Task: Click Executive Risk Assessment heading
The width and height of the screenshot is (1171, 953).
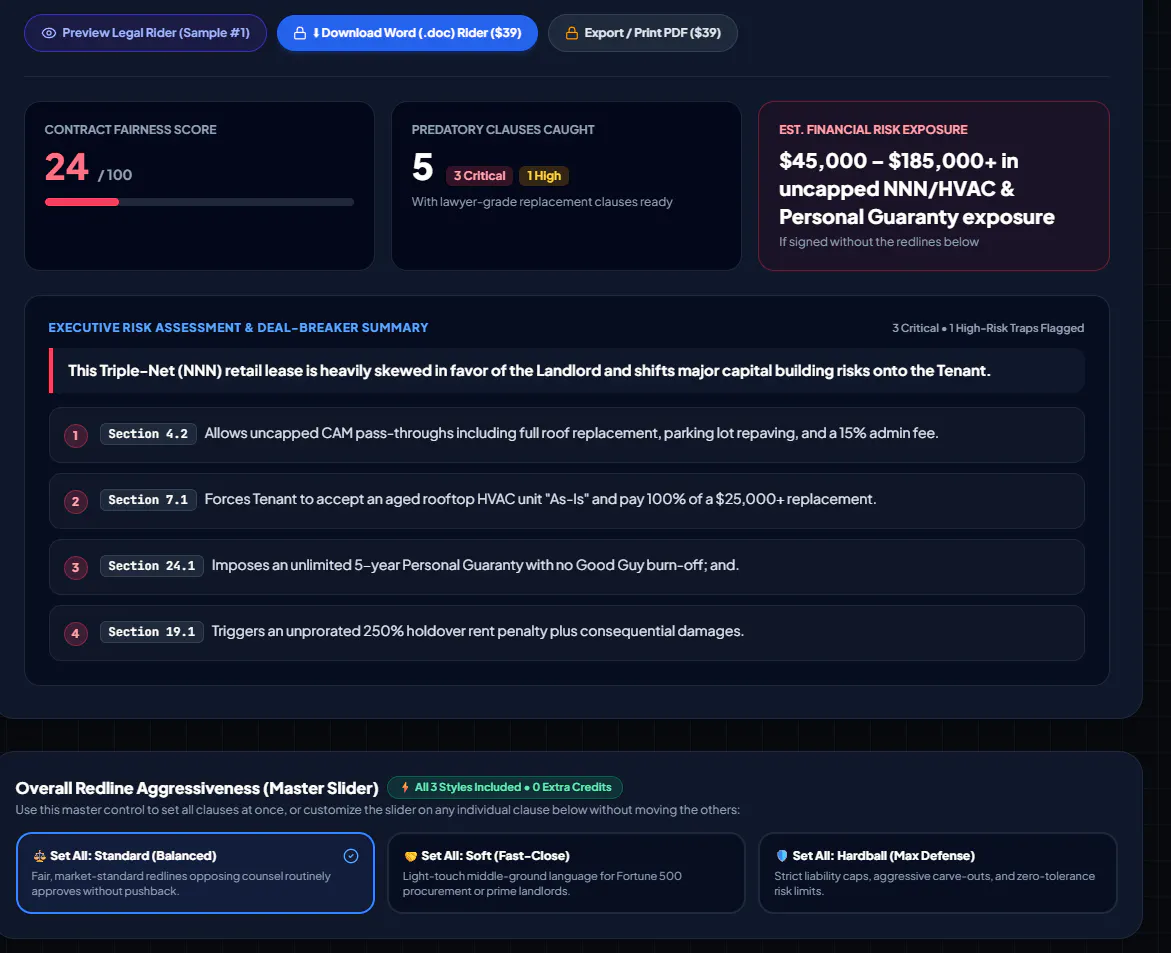Action: point(238,328)
